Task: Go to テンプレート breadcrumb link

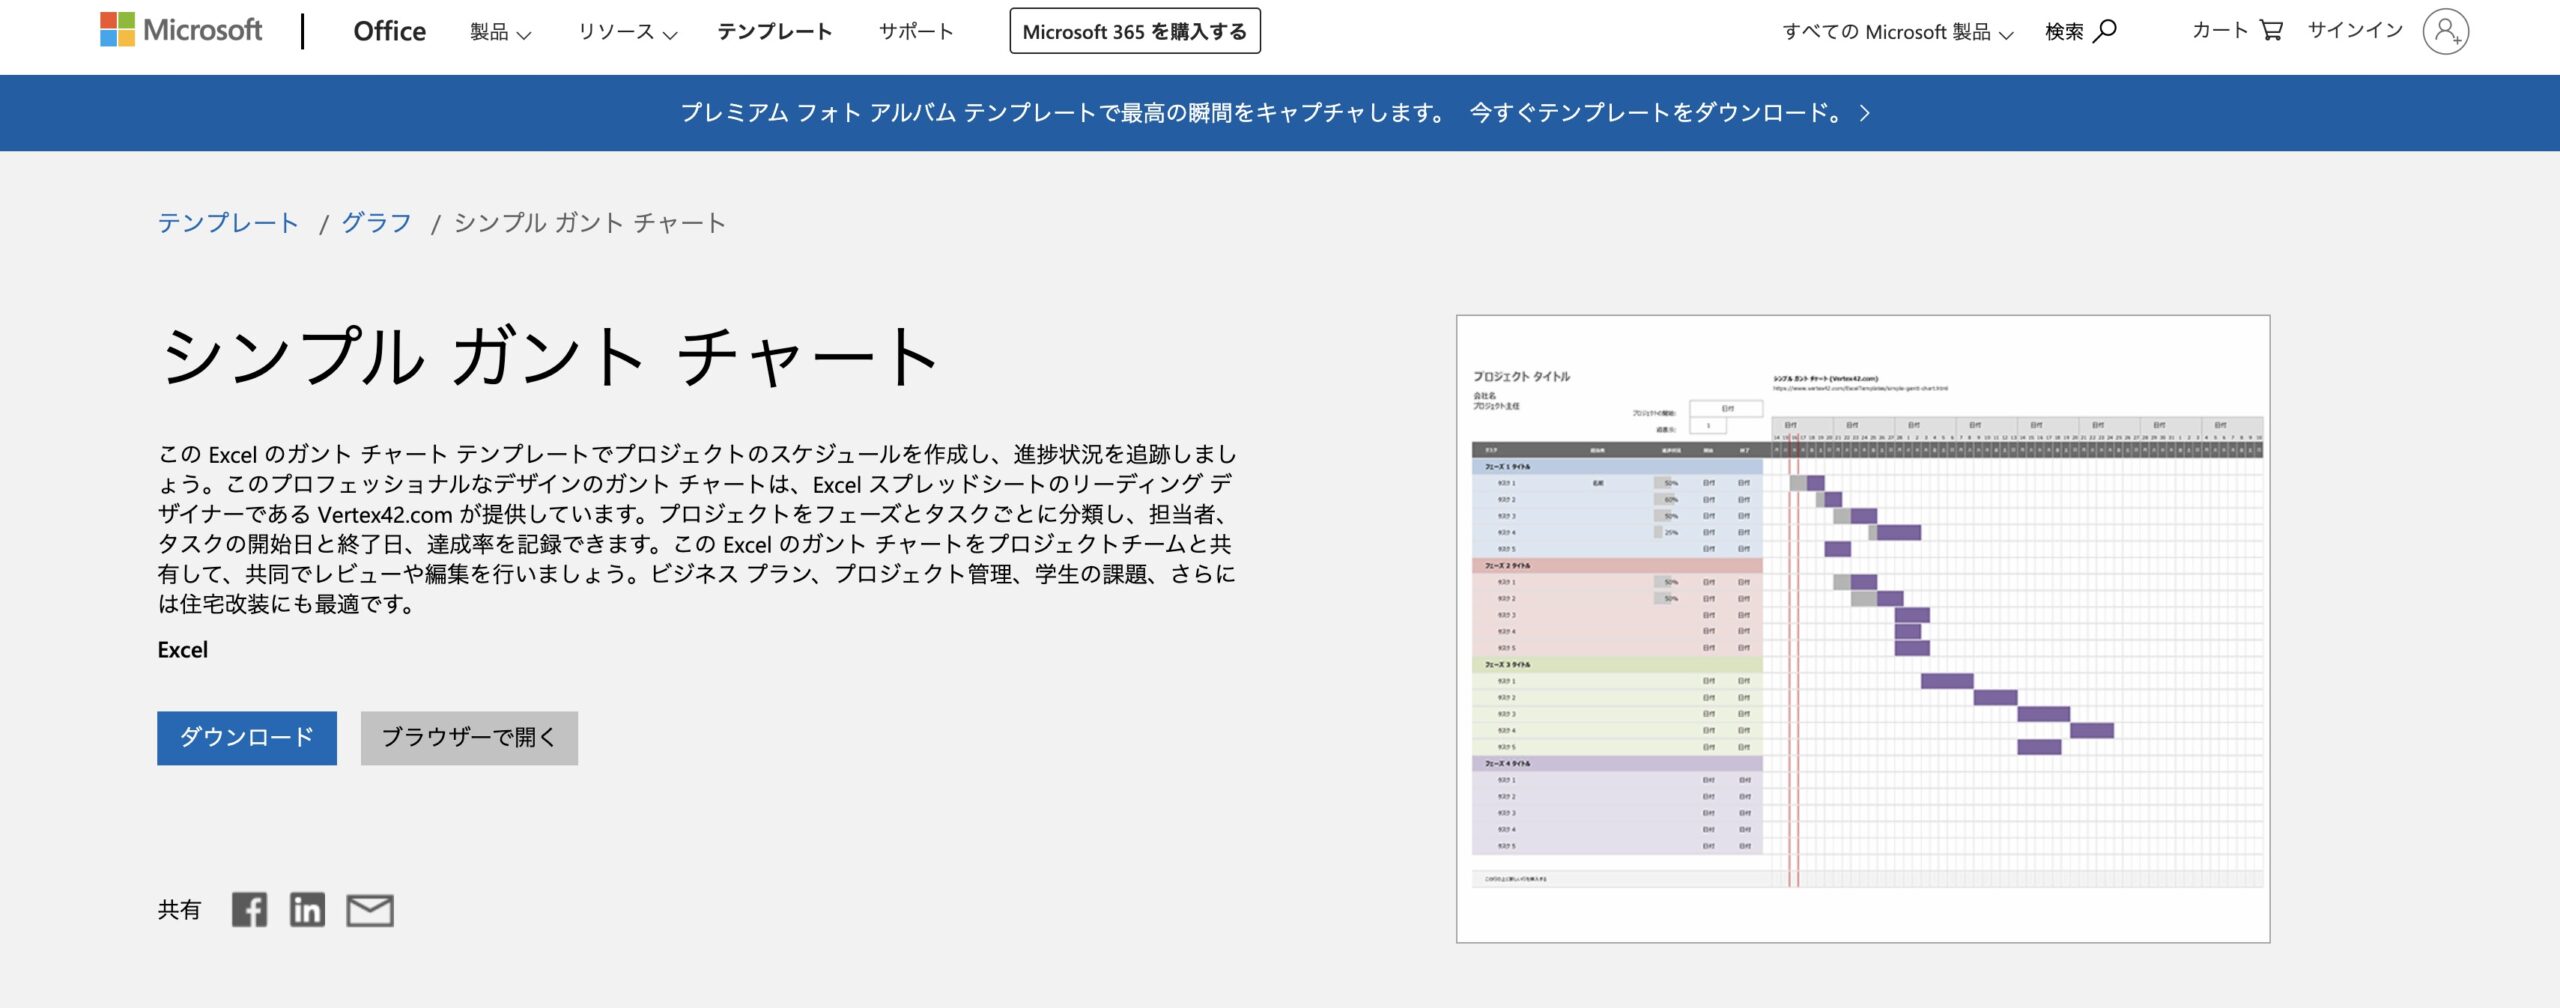Action: [x=228, y=223]
